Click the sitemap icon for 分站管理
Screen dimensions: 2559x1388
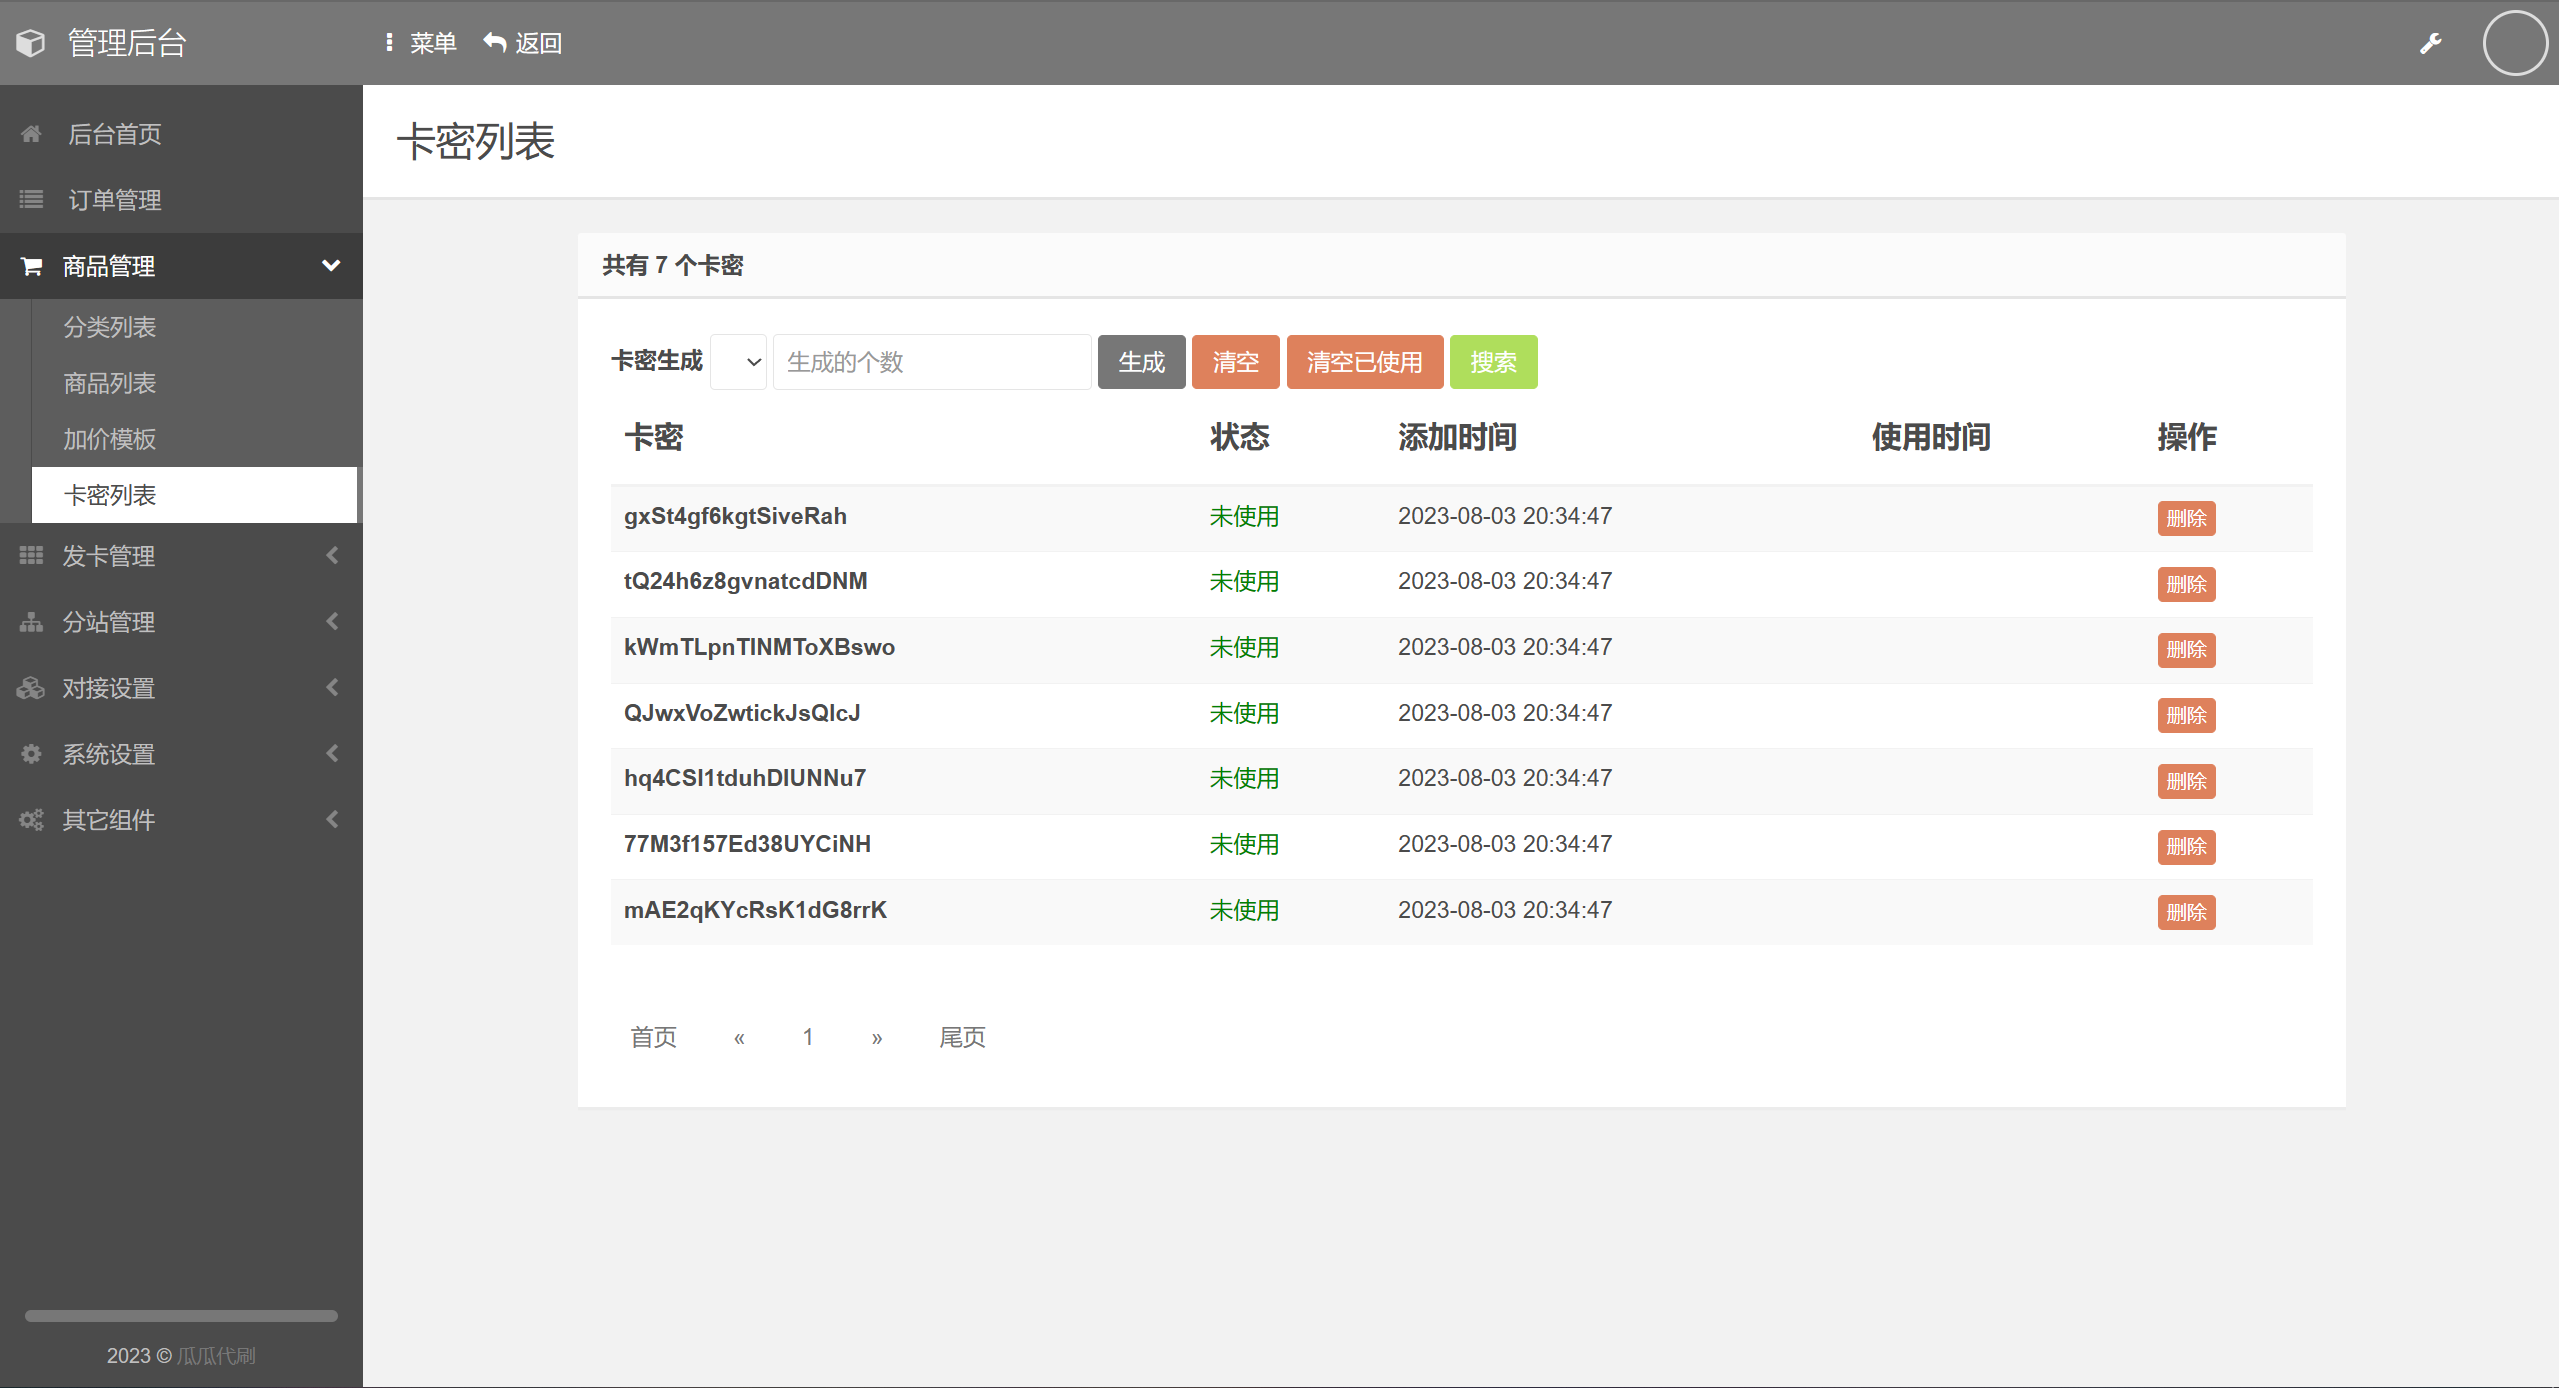pos(31,622)
